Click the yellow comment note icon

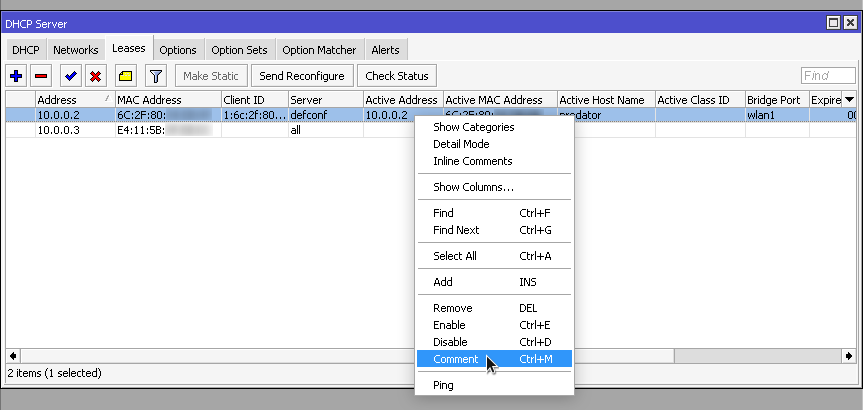tap(125, 76)
